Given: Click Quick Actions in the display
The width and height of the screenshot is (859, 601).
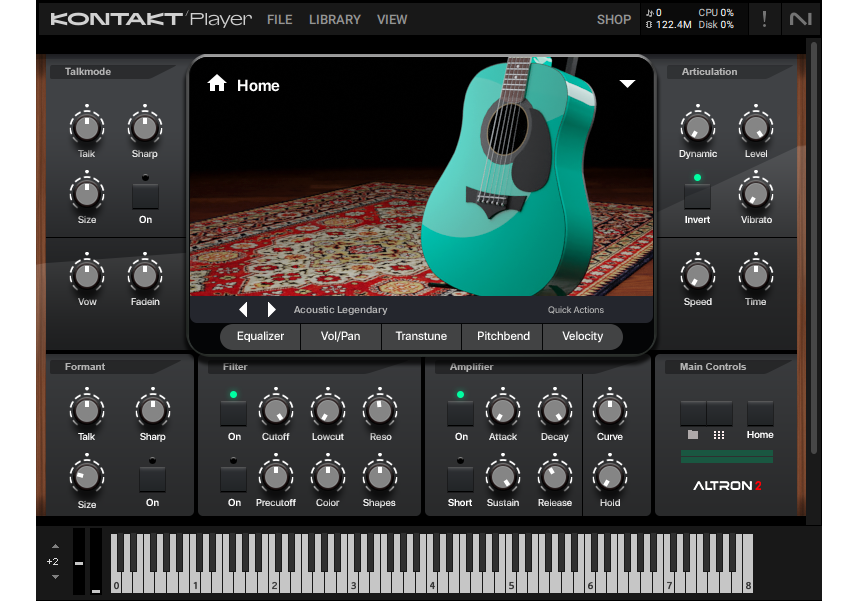Looking at the screenshot, I should pyautogui.click(x=576, y=310).
